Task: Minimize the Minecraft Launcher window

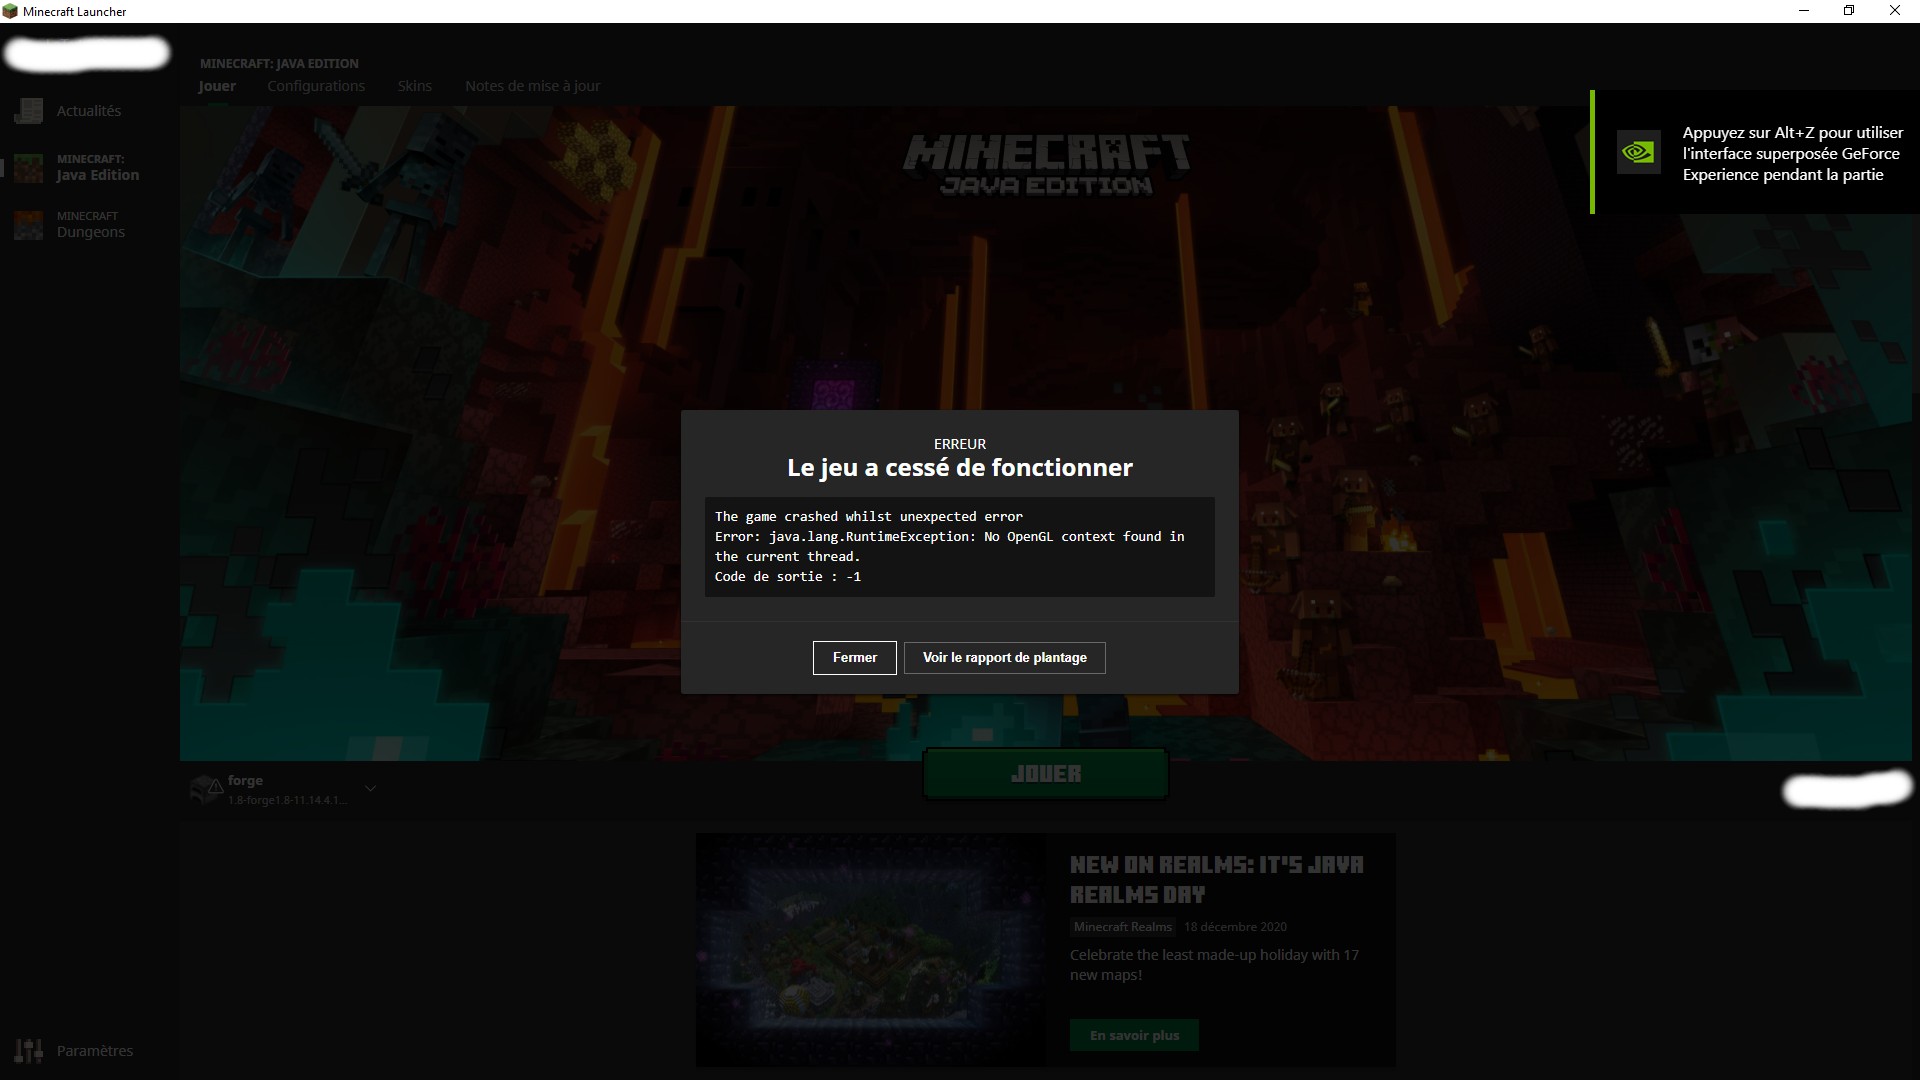Action: tap(1804, 11)
